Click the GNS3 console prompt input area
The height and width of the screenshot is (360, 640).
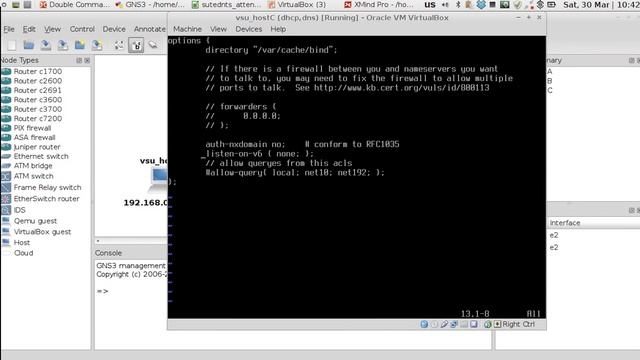[x=103, y=291]
